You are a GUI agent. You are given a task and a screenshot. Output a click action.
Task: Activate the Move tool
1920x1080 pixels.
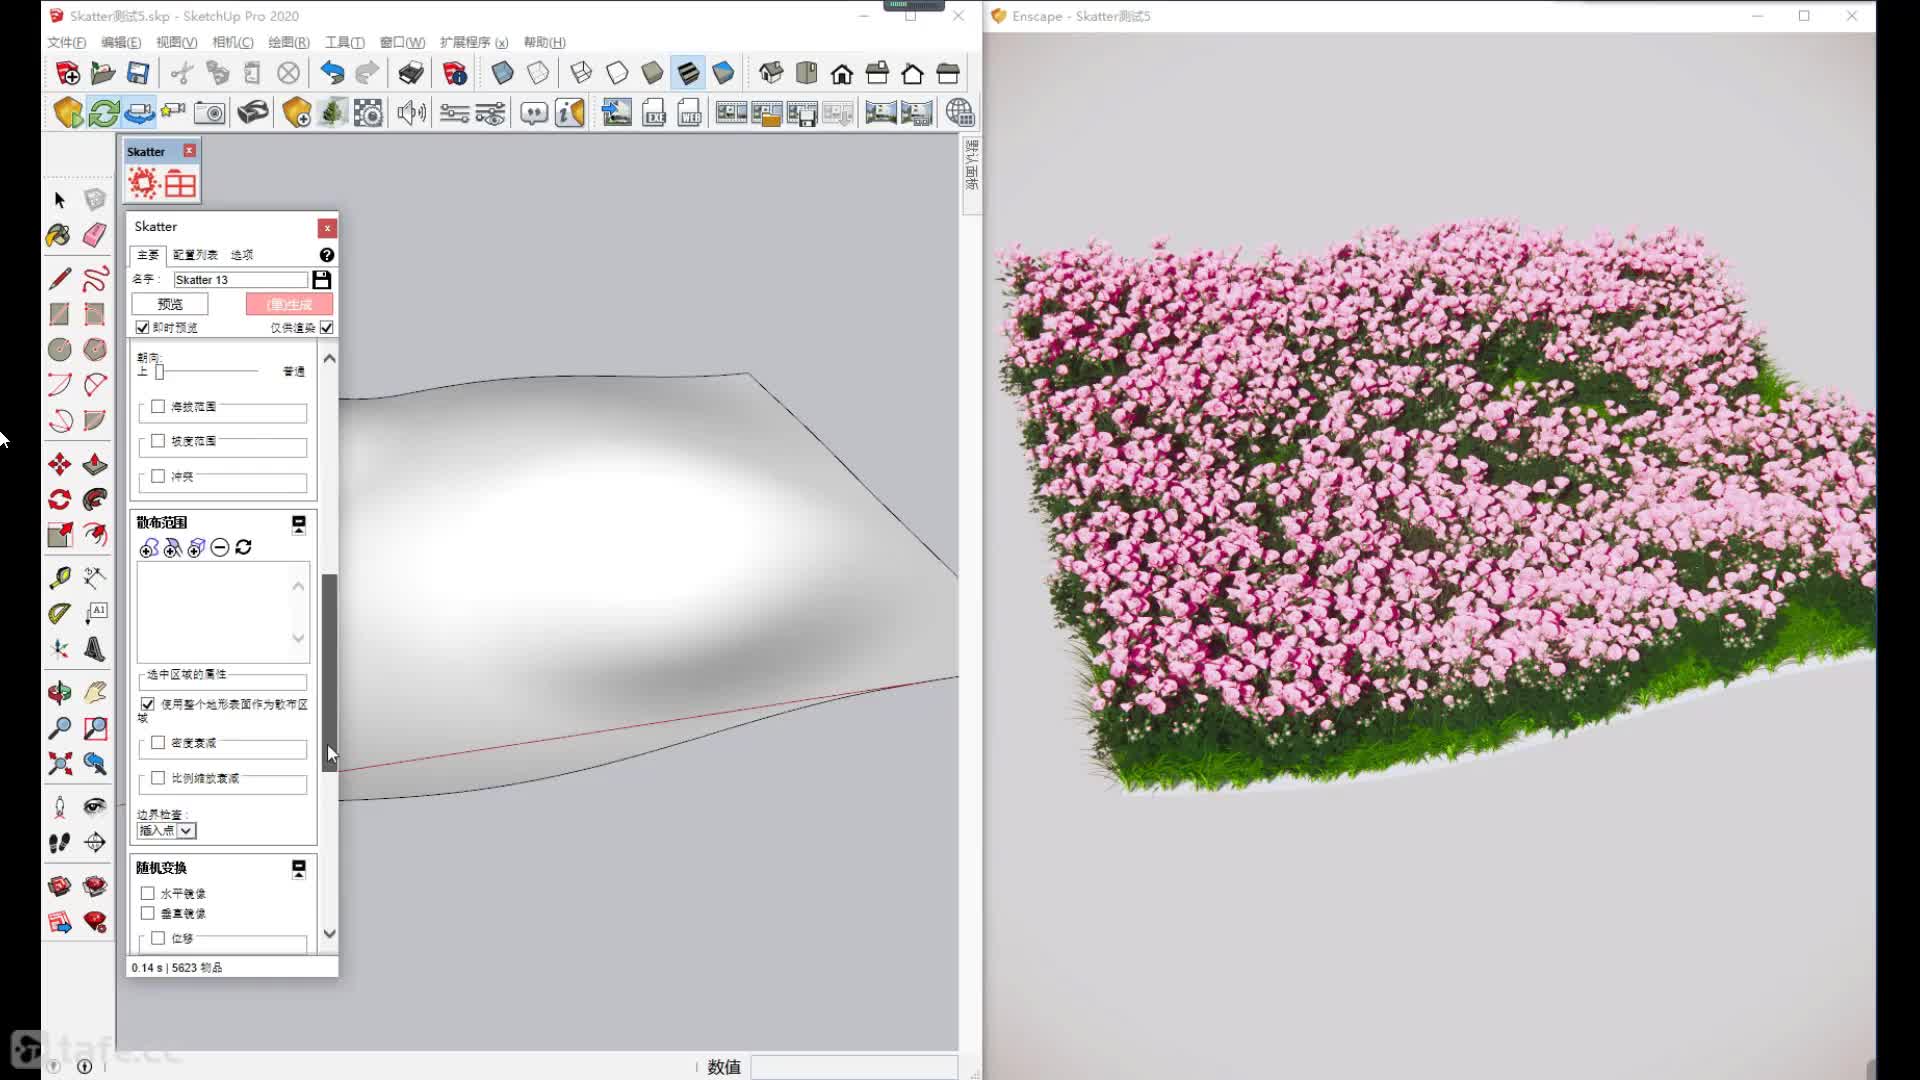pyautogui.click(x=60, y=464)
